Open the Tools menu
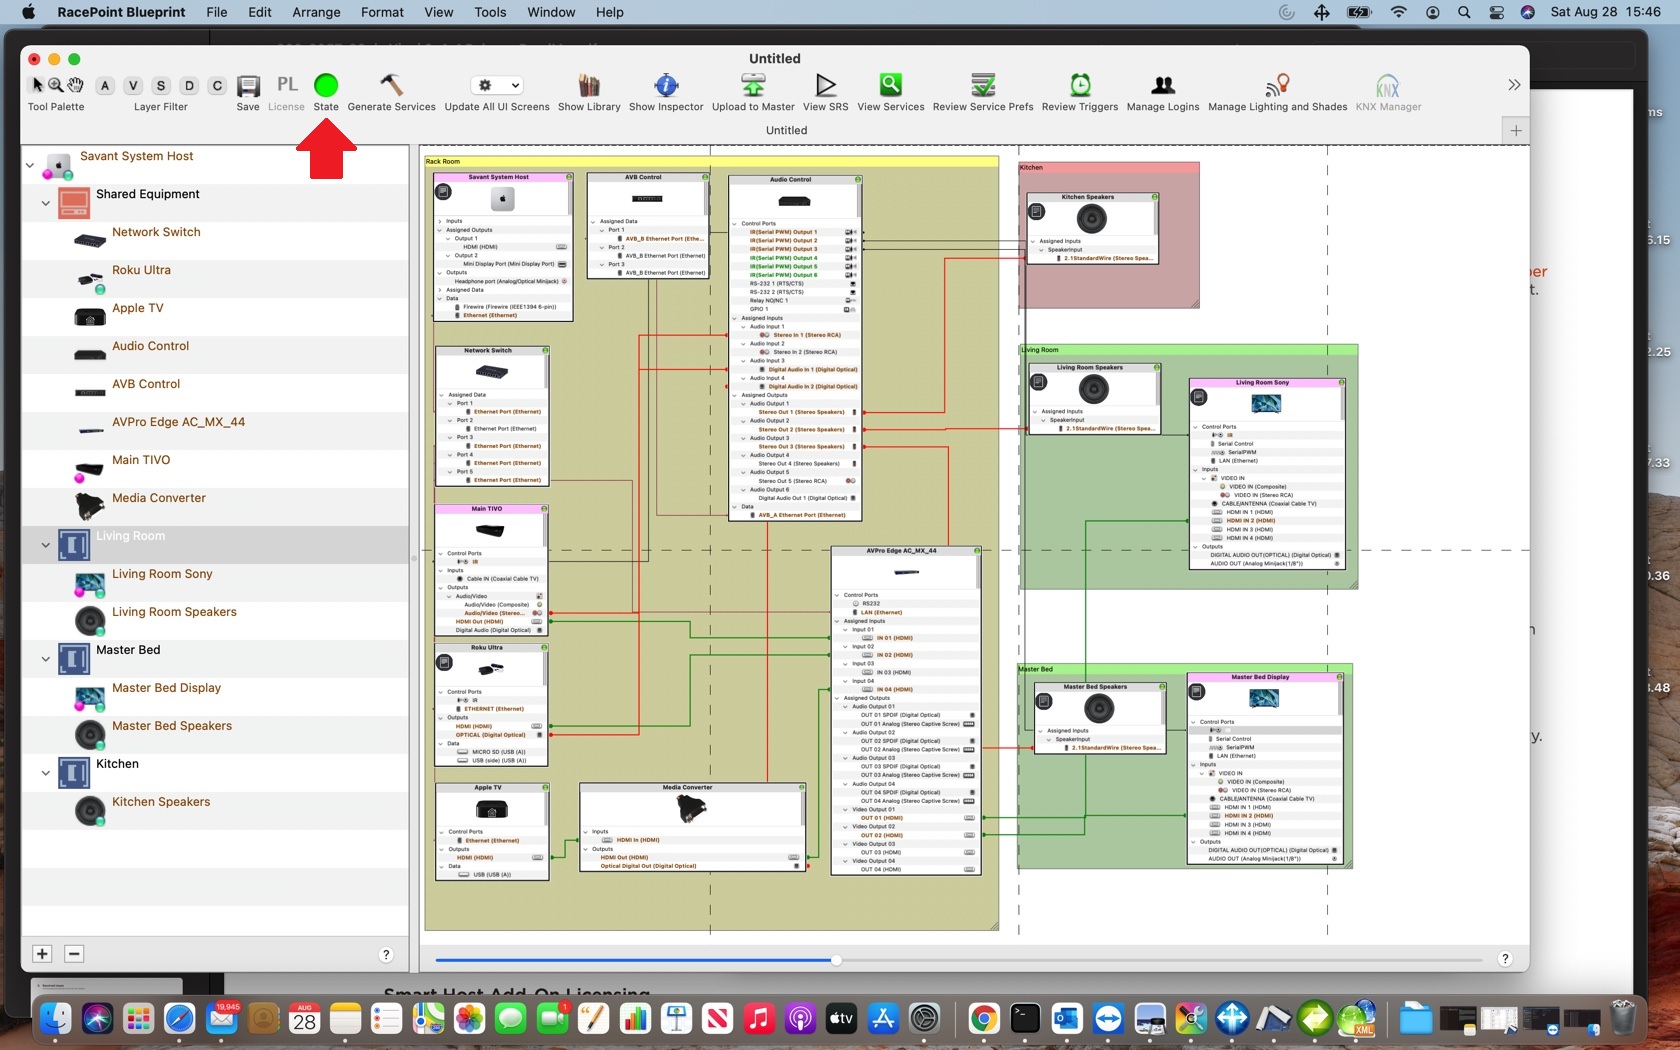 pos(490,12)
